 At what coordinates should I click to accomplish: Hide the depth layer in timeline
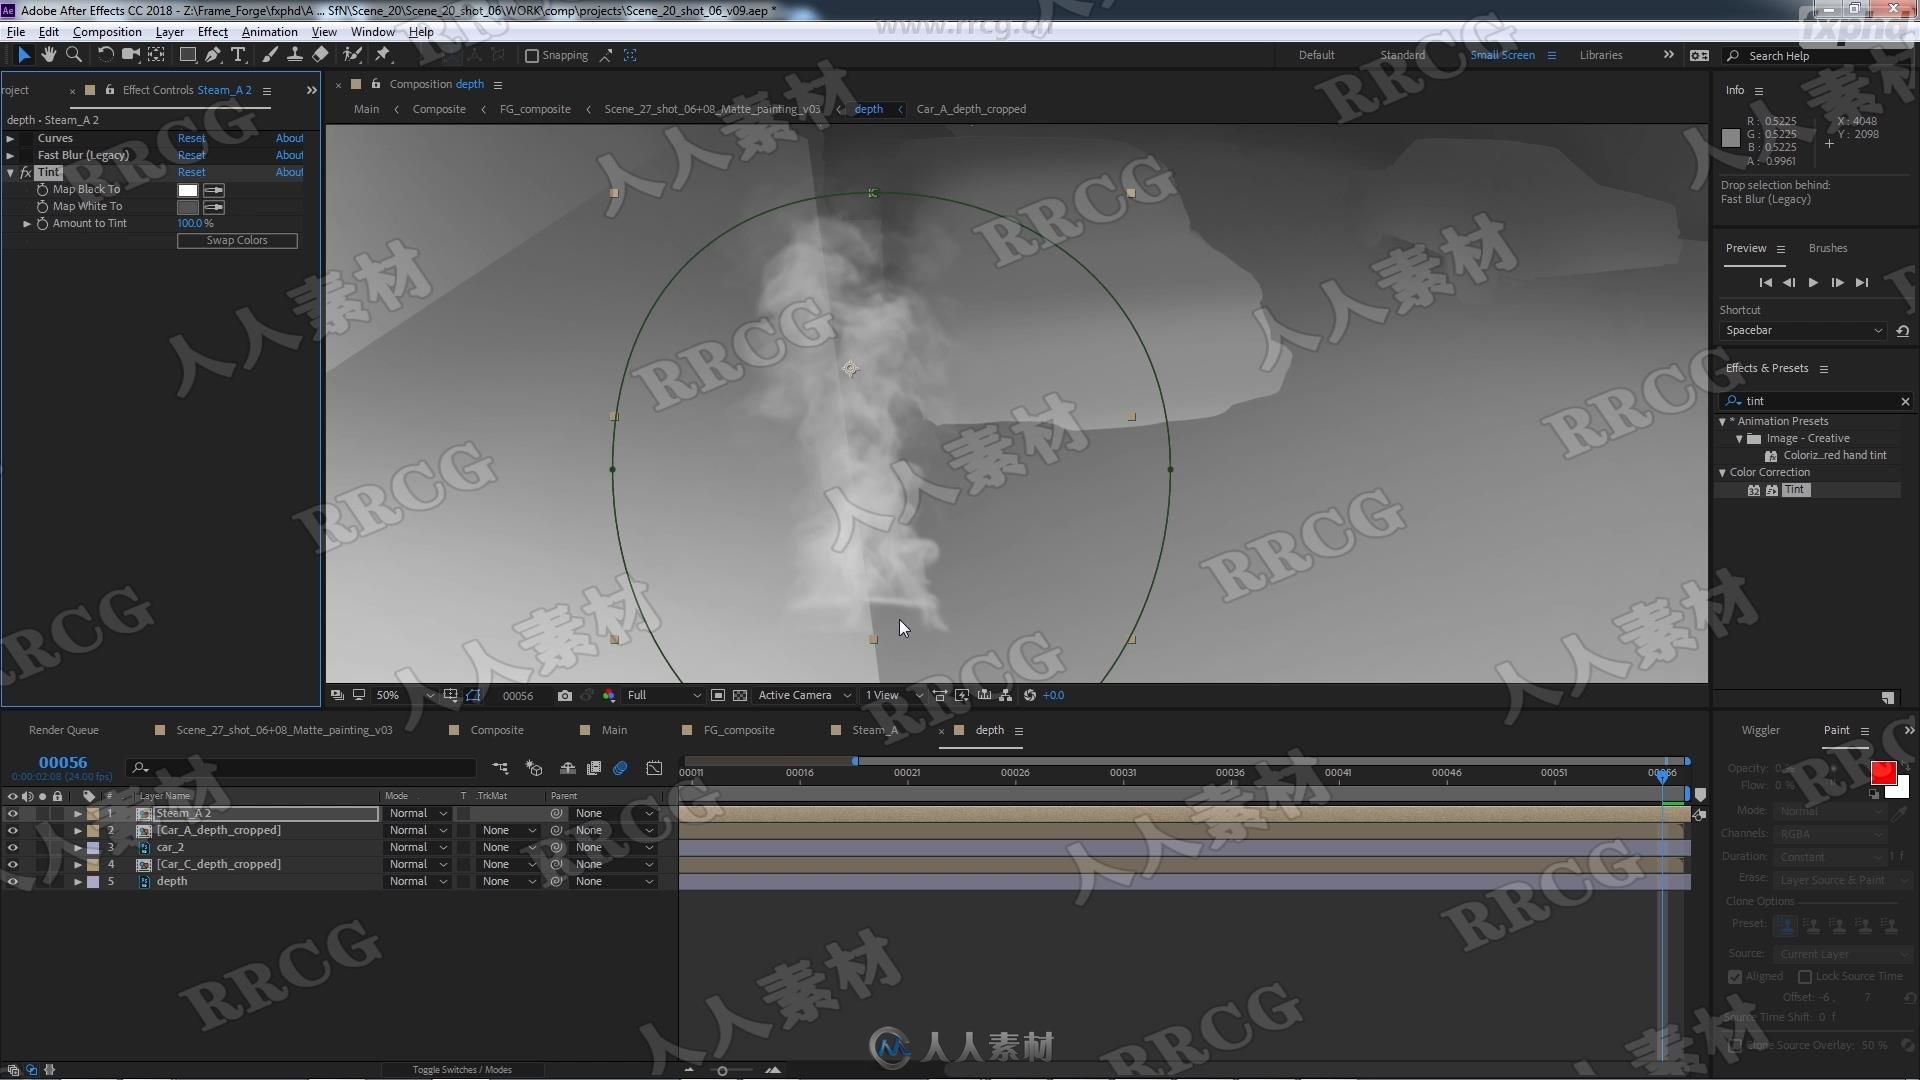12,882
